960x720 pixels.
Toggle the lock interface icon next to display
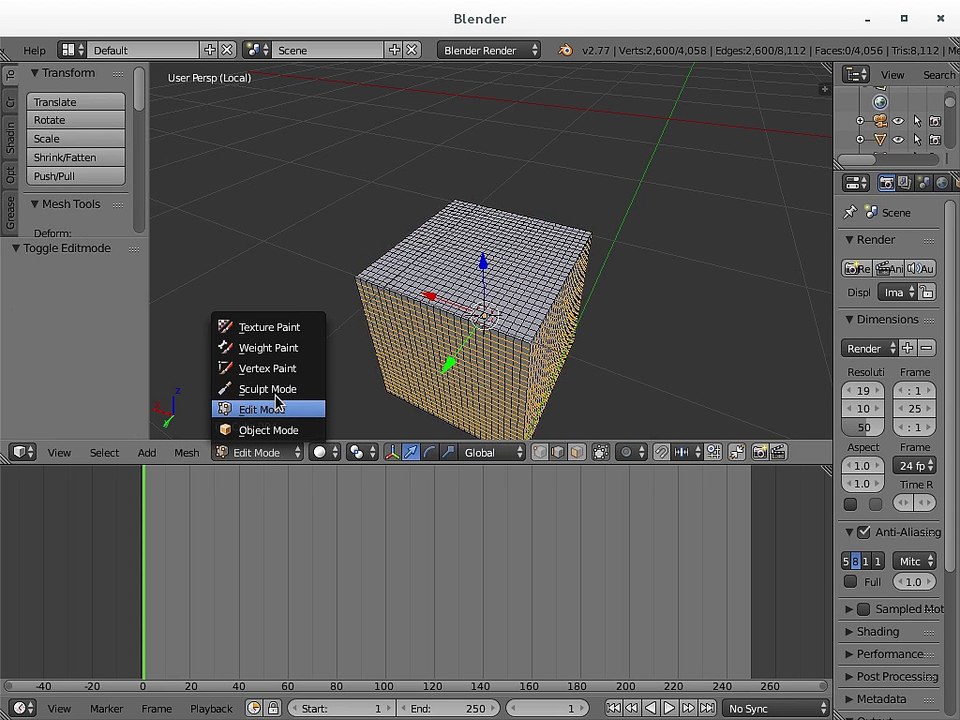(x=927, y=292)
